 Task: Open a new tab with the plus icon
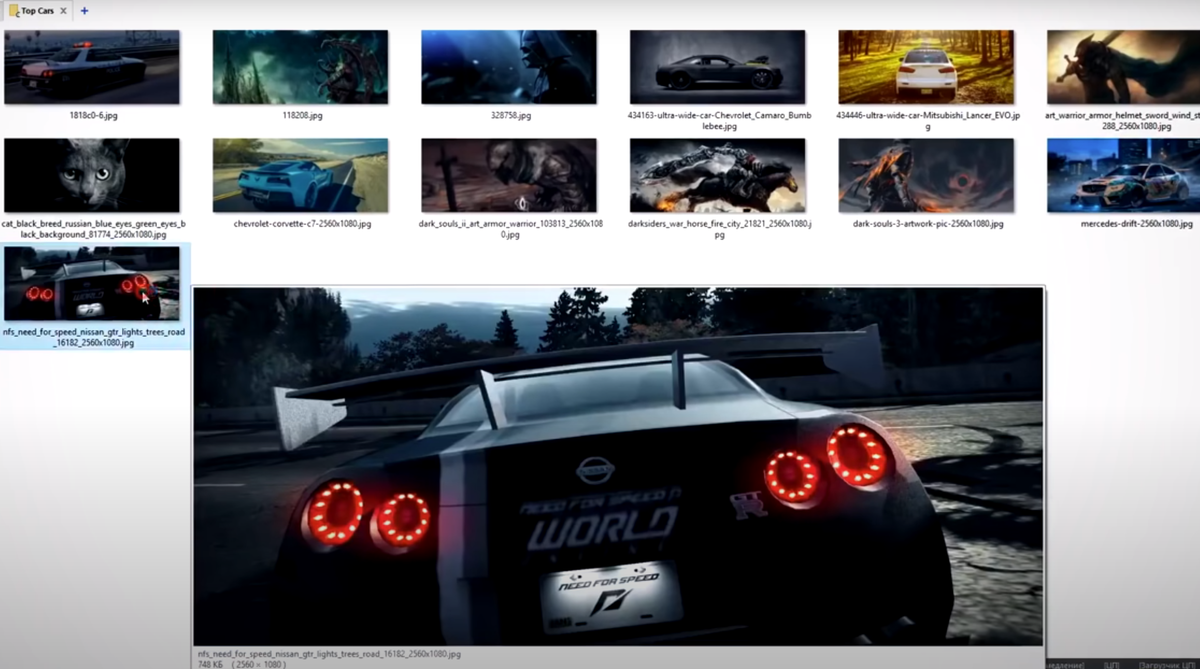click(x=84, y=11)
